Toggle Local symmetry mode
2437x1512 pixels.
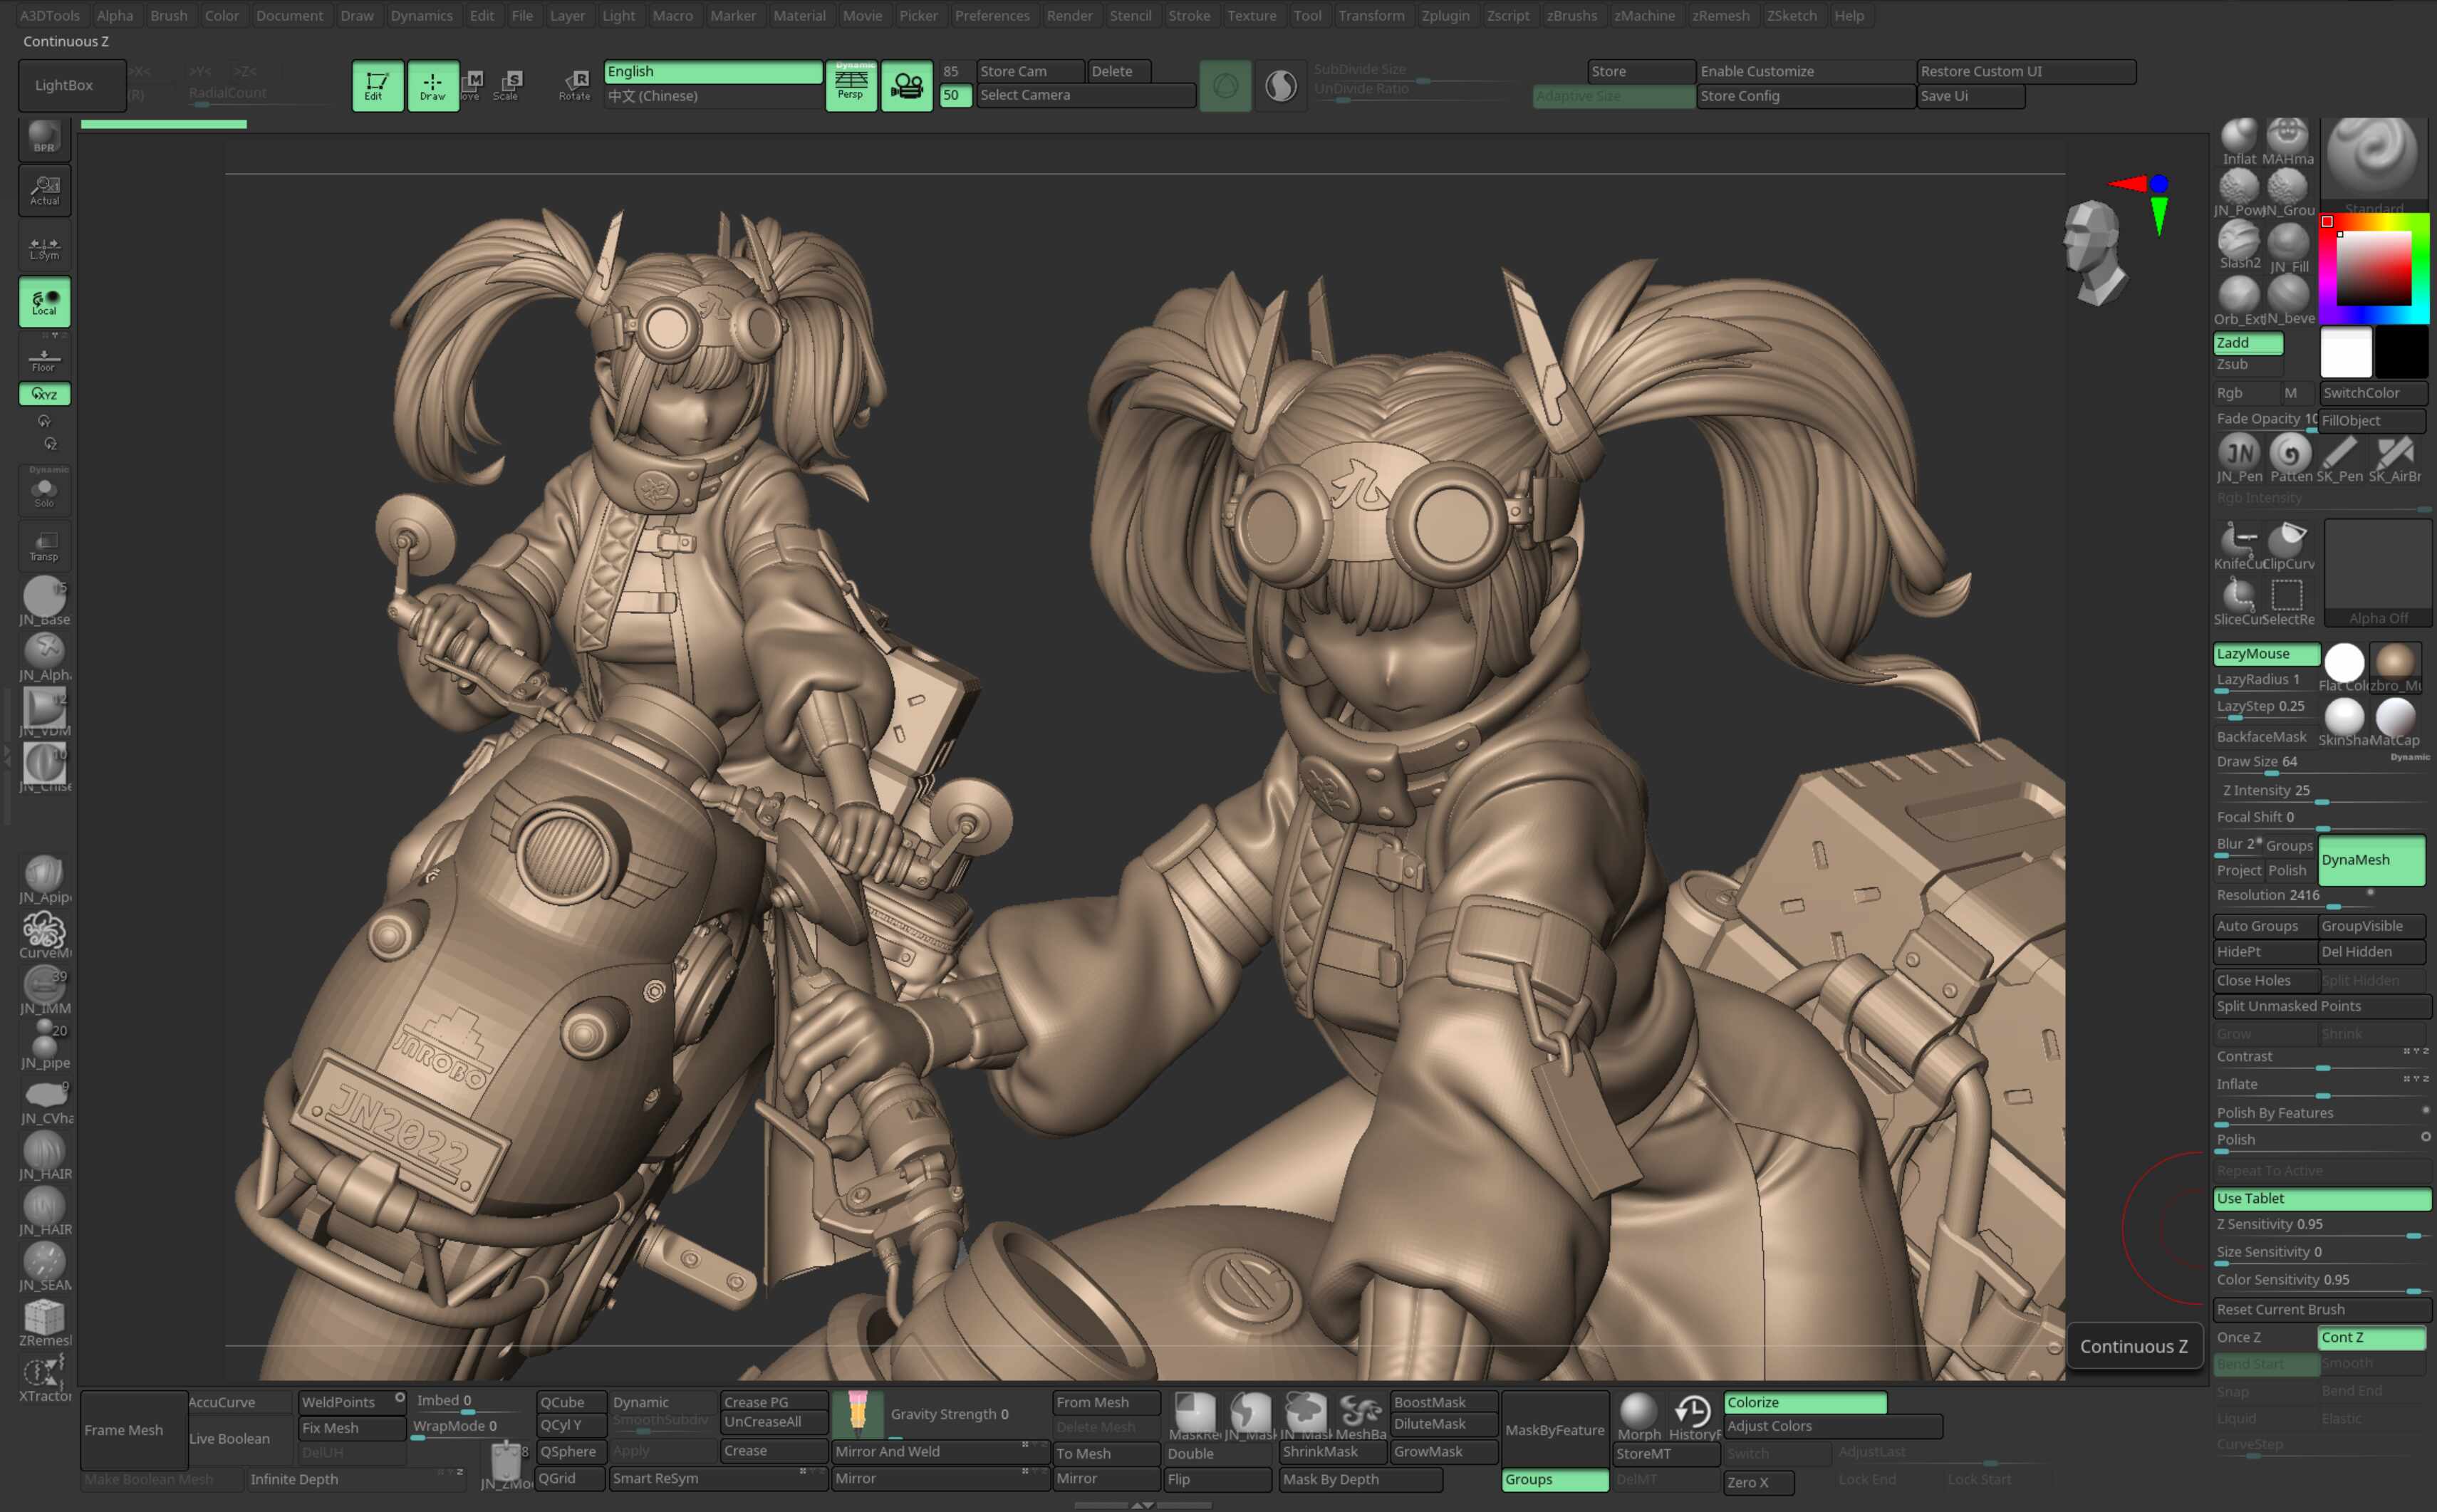44,301
